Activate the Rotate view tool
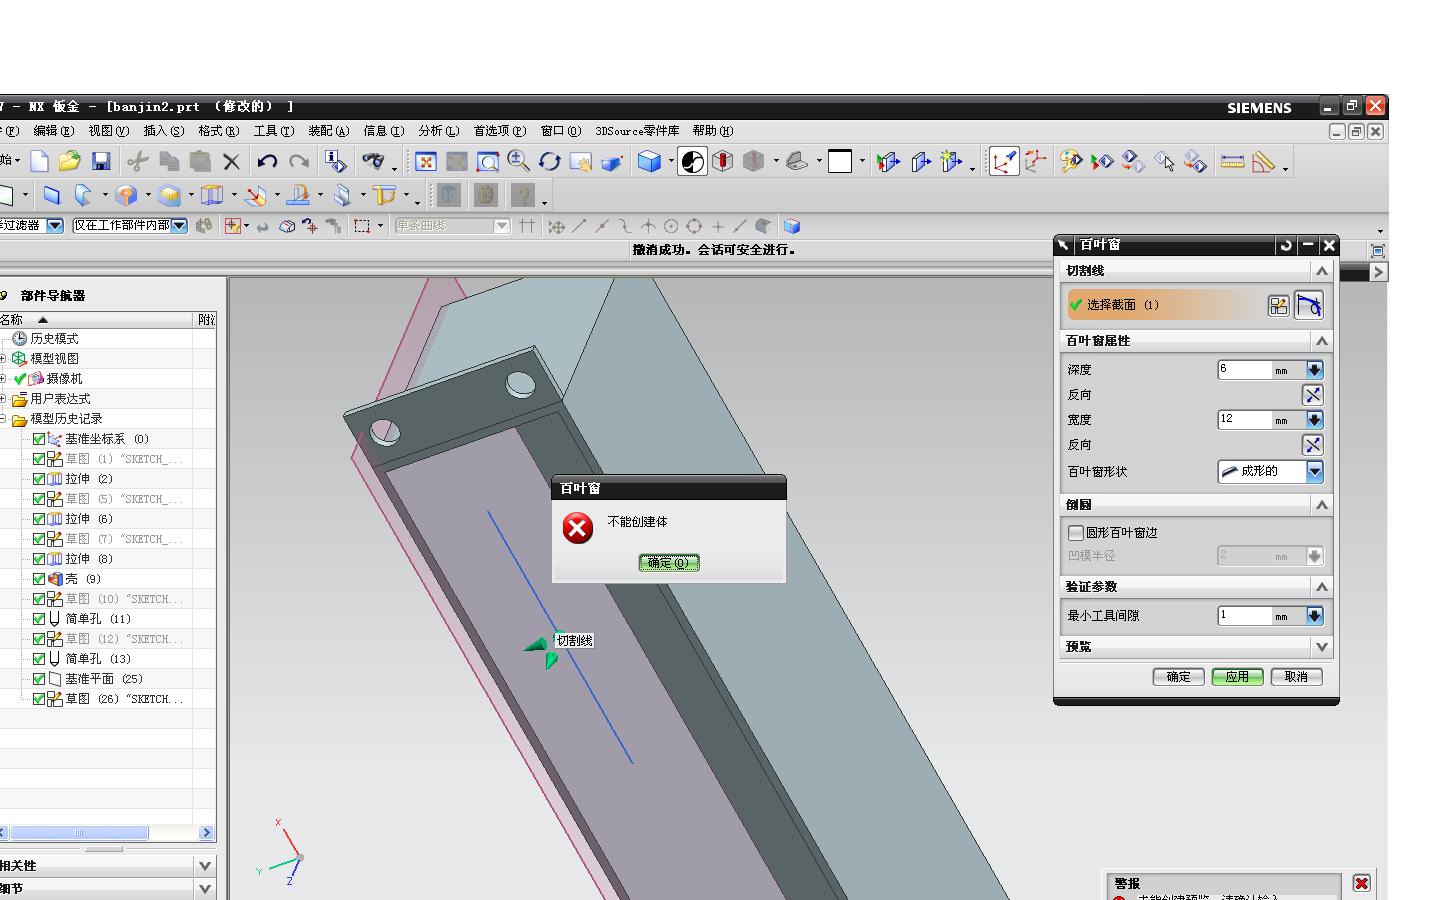Screen dimensions: 1440x900 coord(549,161)
